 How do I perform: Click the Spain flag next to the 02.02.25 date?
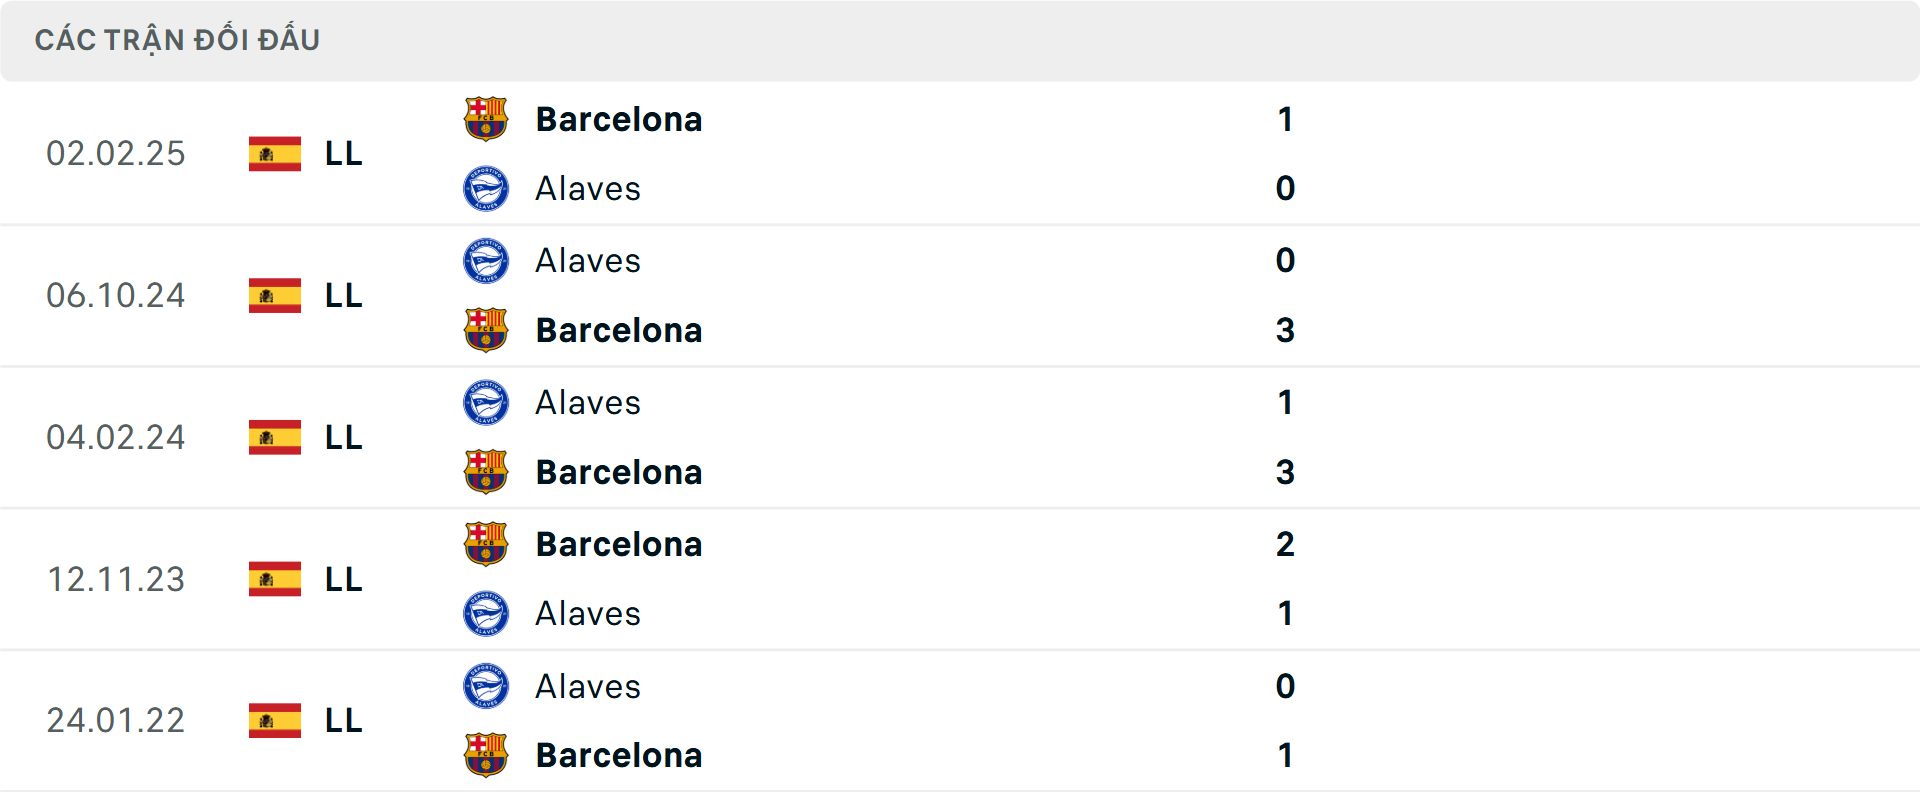point(275,153)
